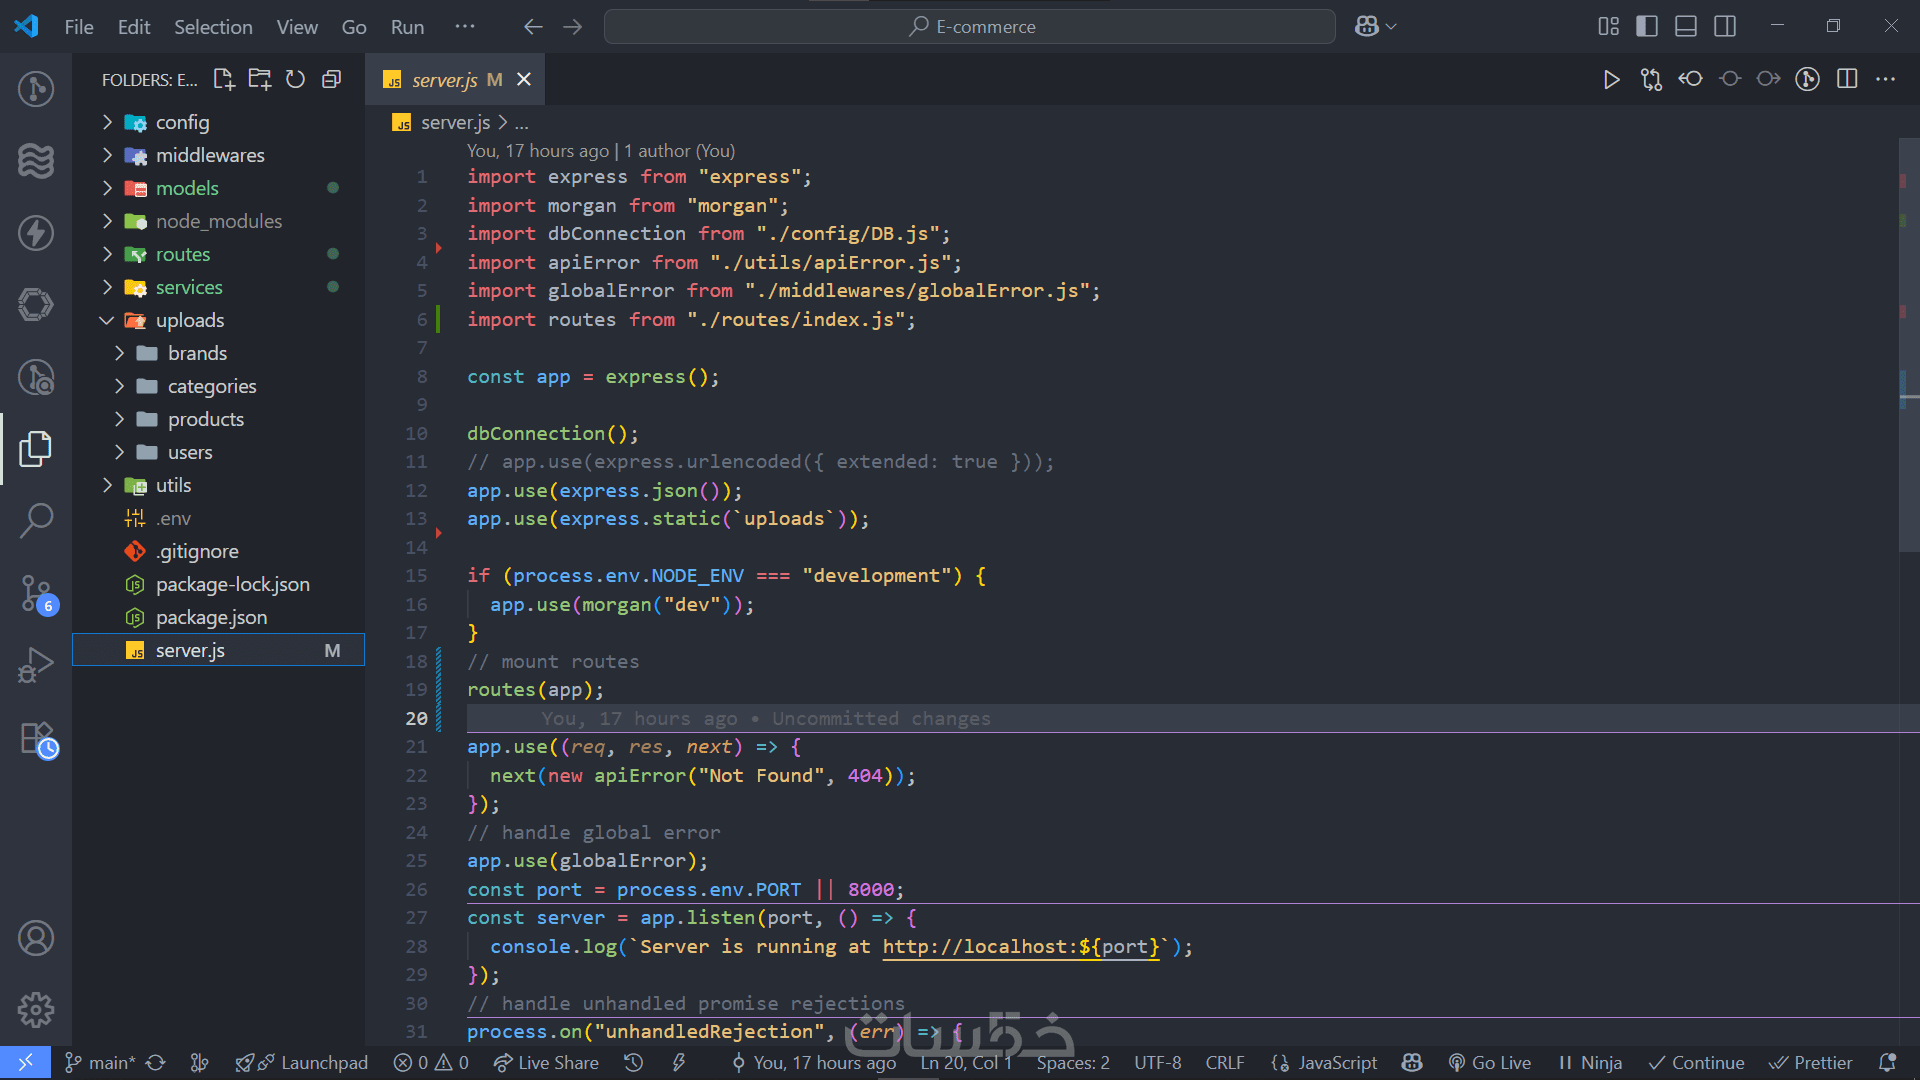
Task: Toggle the bottom panel visibility
Action: 1686,27
